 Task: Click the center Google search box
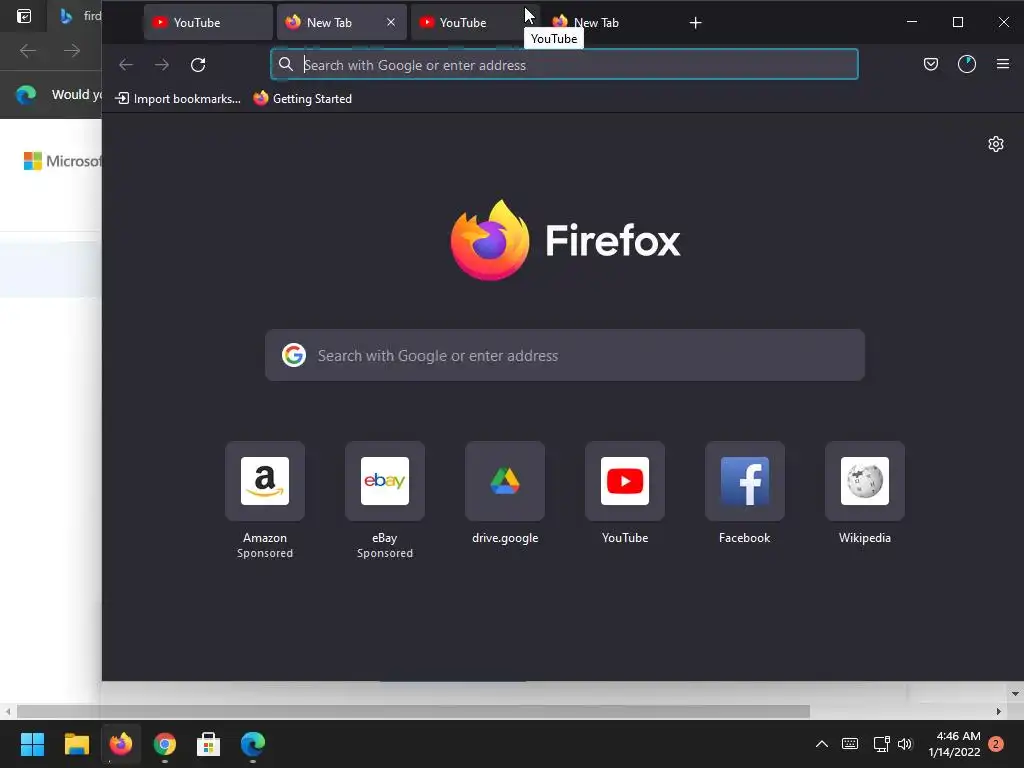[x=565, y=355]
